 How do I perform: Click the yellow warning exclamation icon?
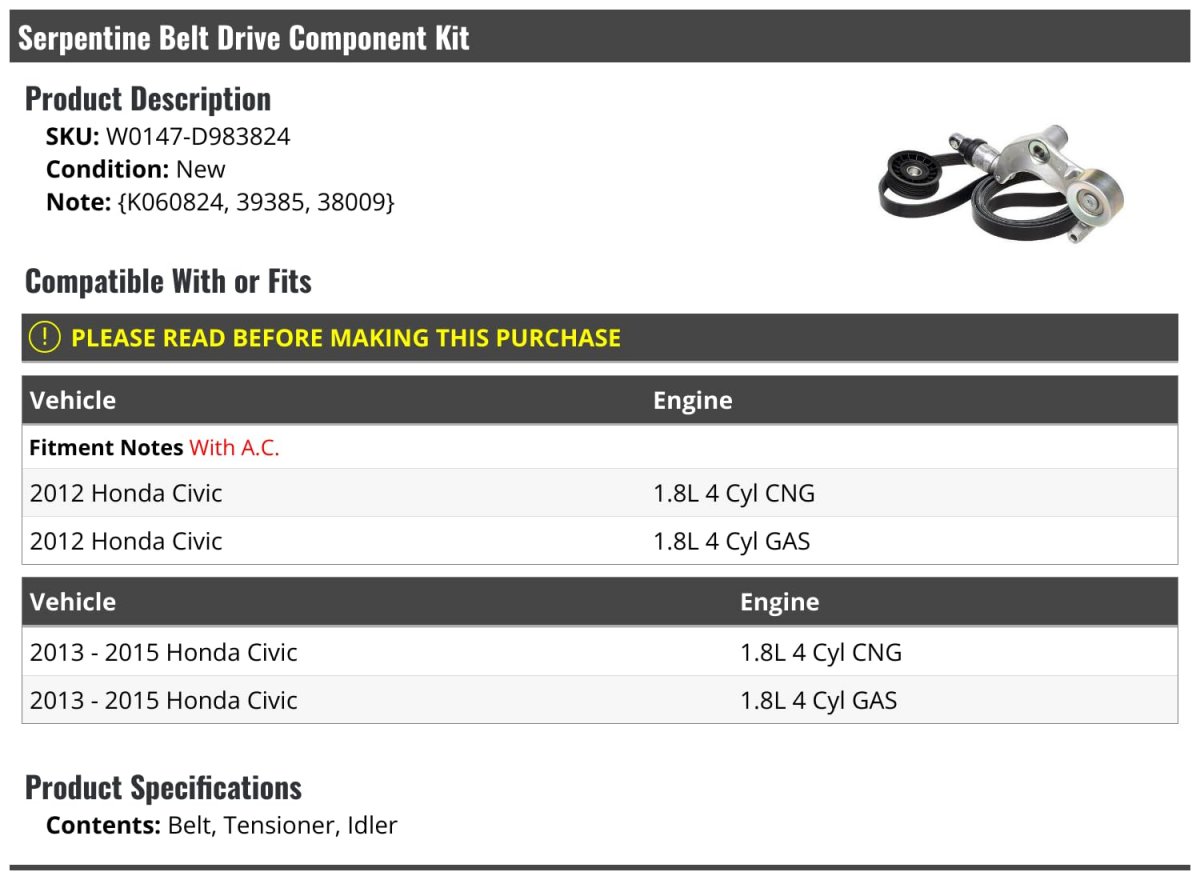pyautogui.click(x=45, y=338)
